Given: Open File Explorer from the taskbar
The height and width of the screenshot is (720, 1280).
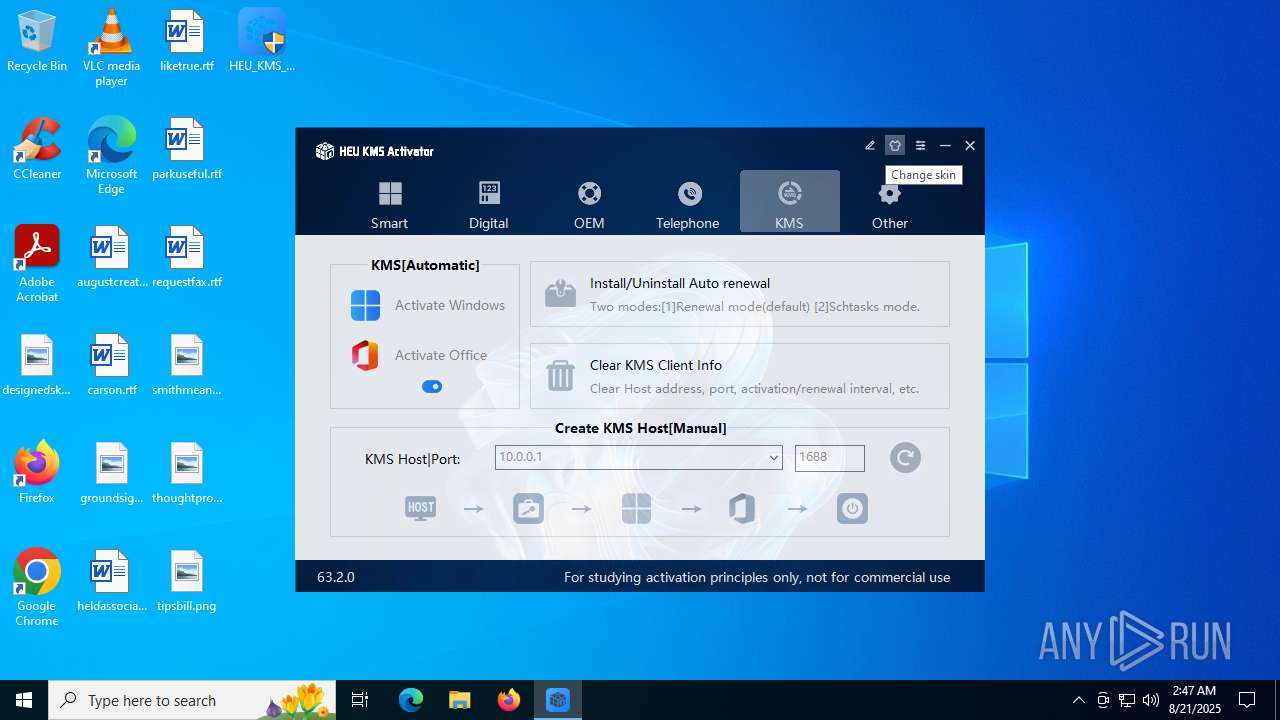Looking at the screenshot, I should point(459,700).
